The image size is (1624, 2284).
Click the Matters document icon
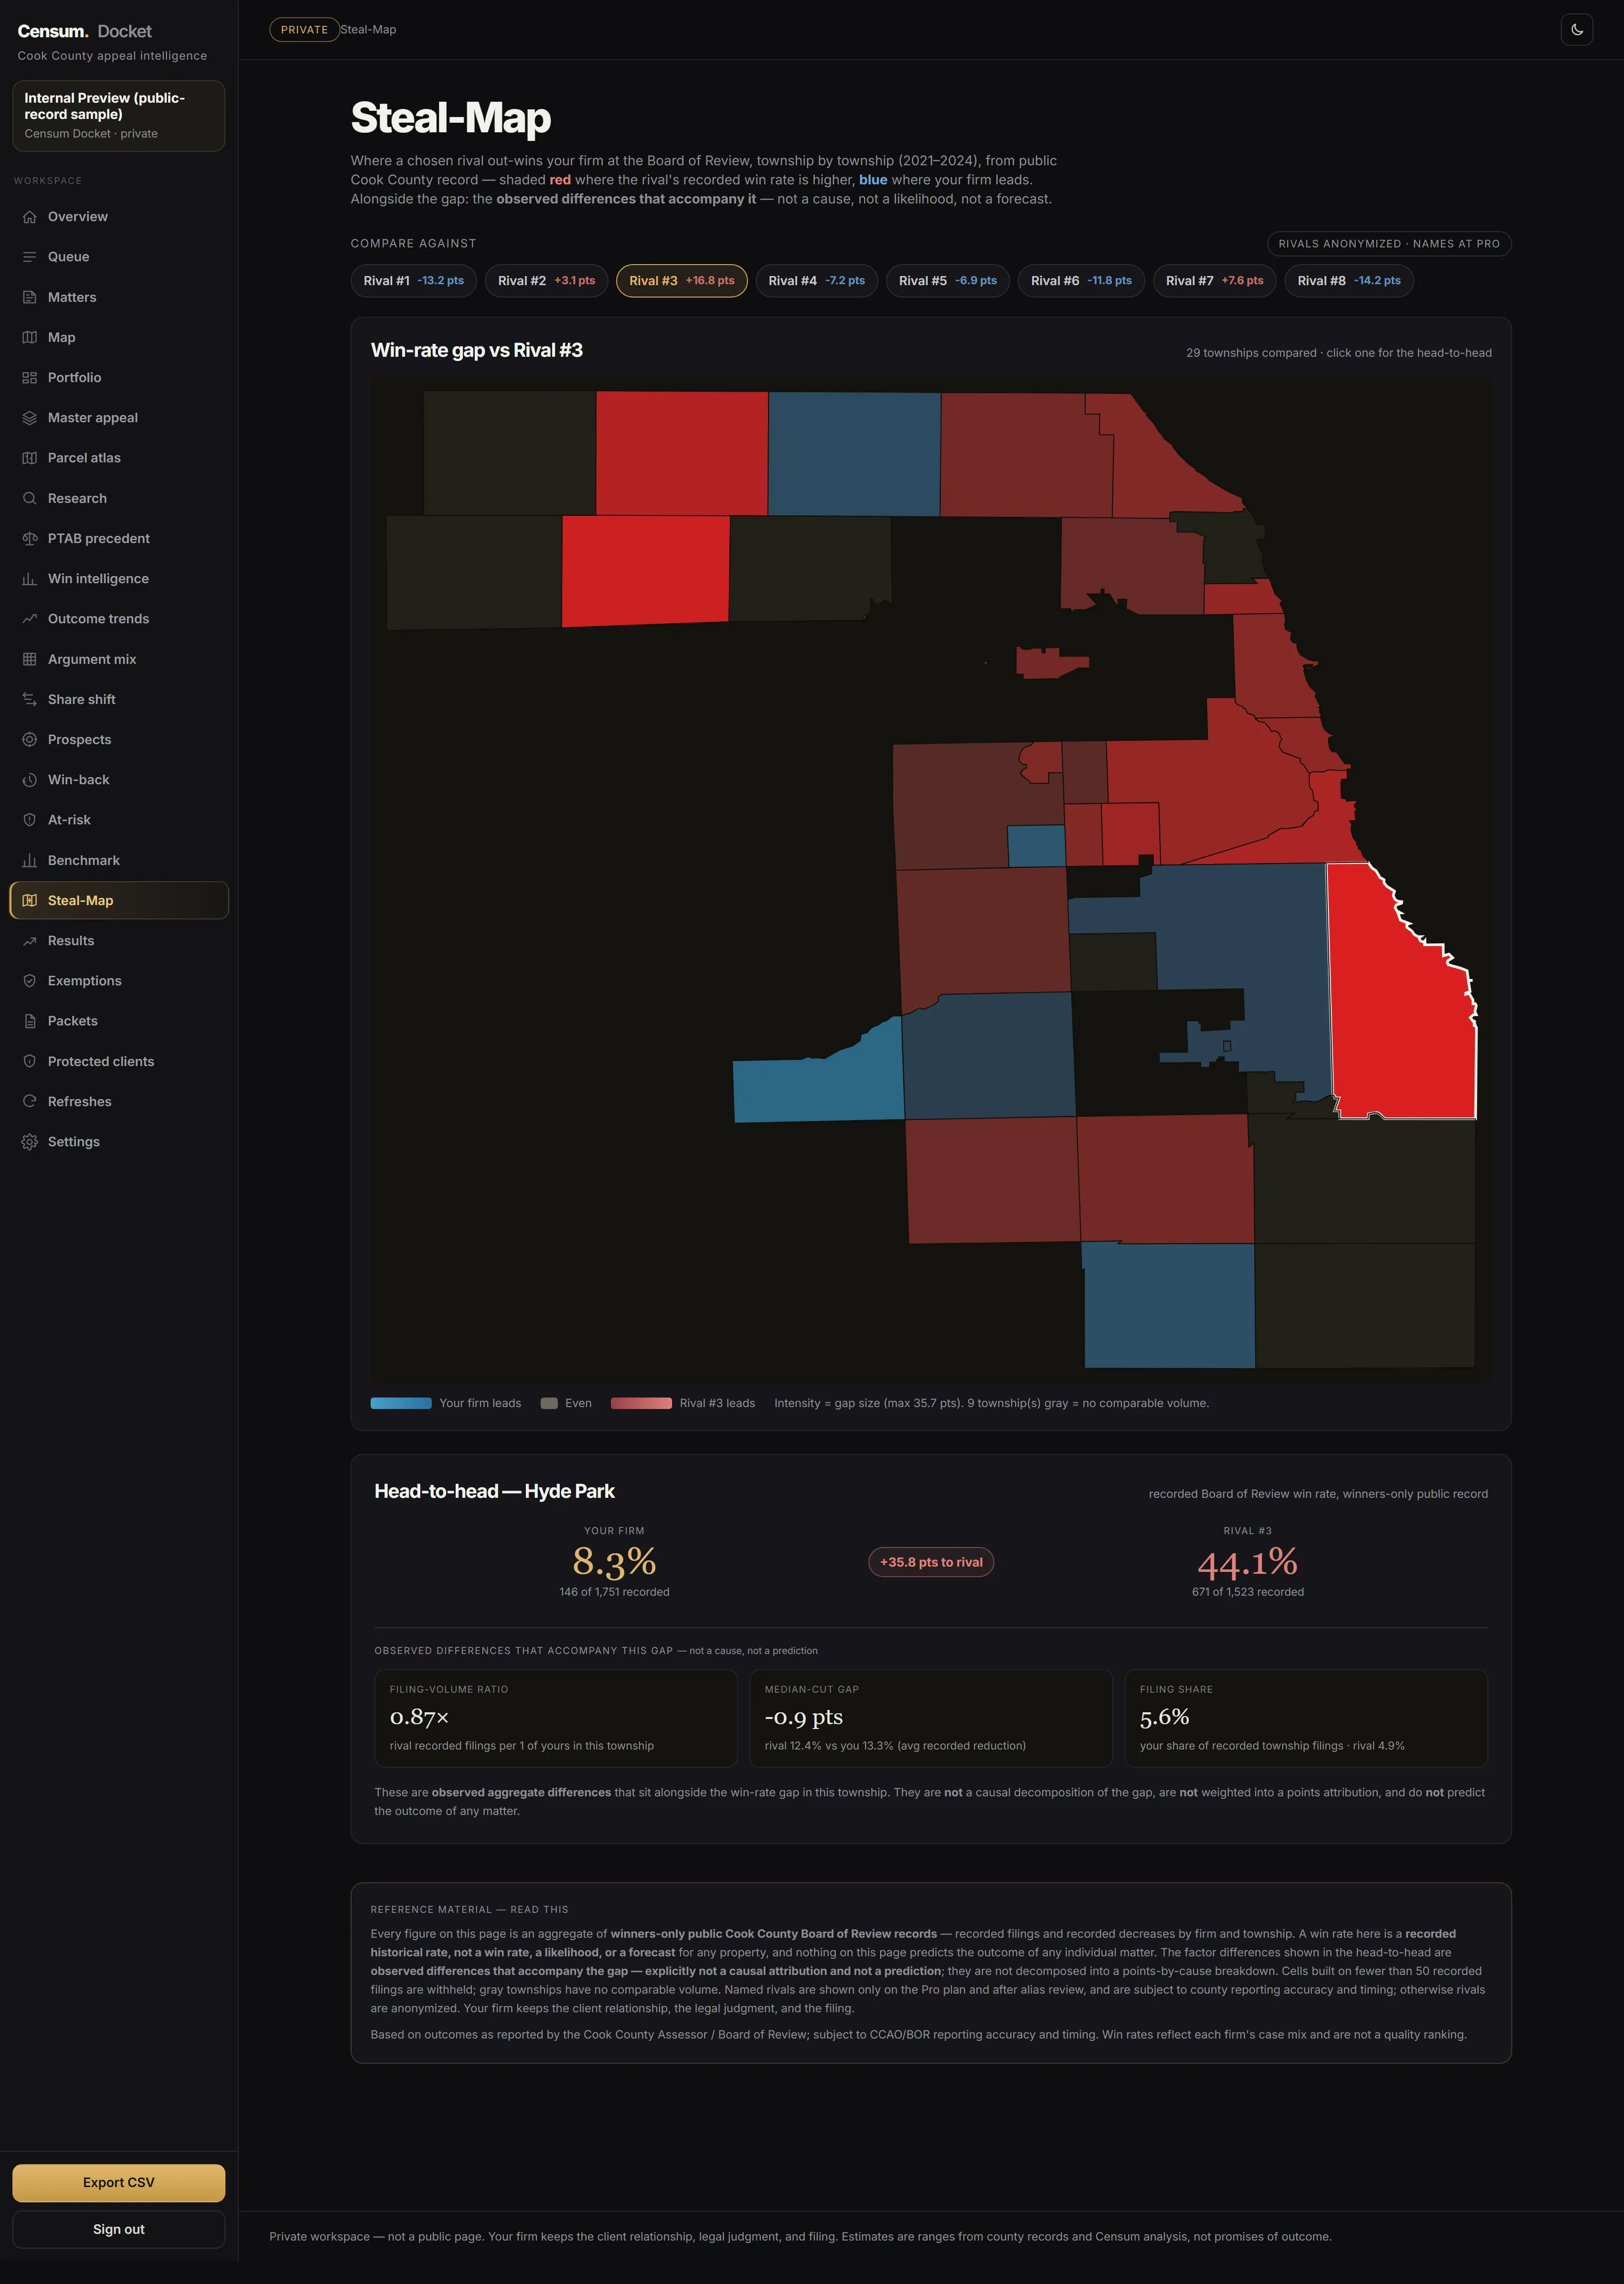tap(29, 297)
